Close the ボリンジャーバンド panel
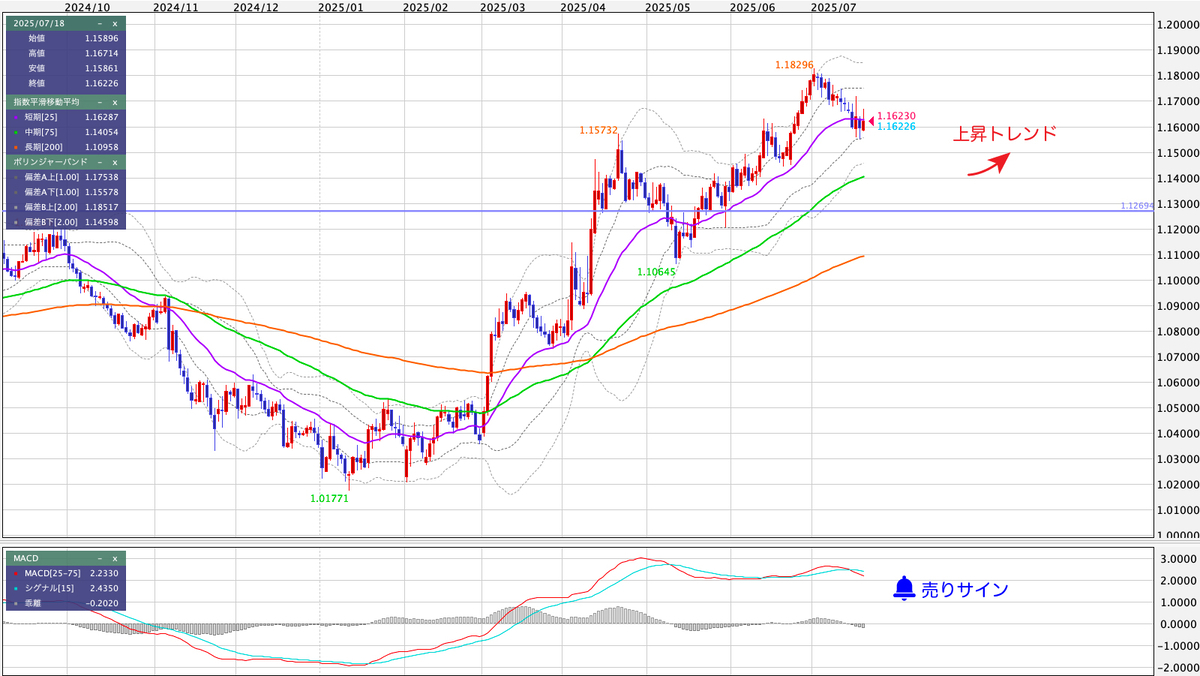Image resolution: width=1200 pixels, height=676 pixels. click(x=114, y=161)
